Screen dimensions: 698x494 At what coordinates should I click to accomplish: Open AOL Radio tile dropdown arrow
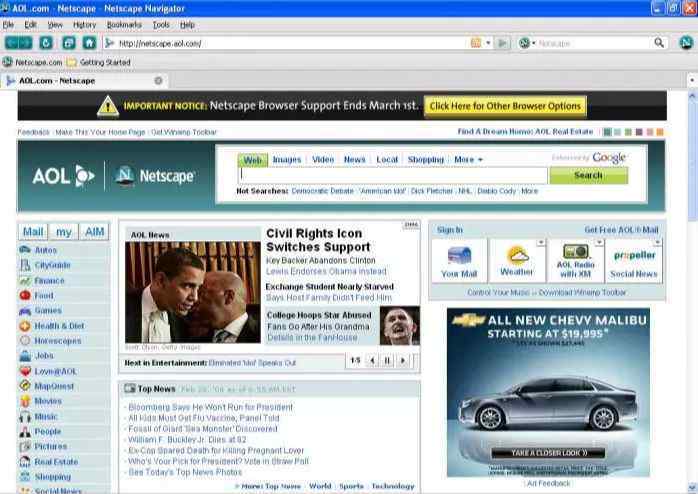[x=599, y=243]
